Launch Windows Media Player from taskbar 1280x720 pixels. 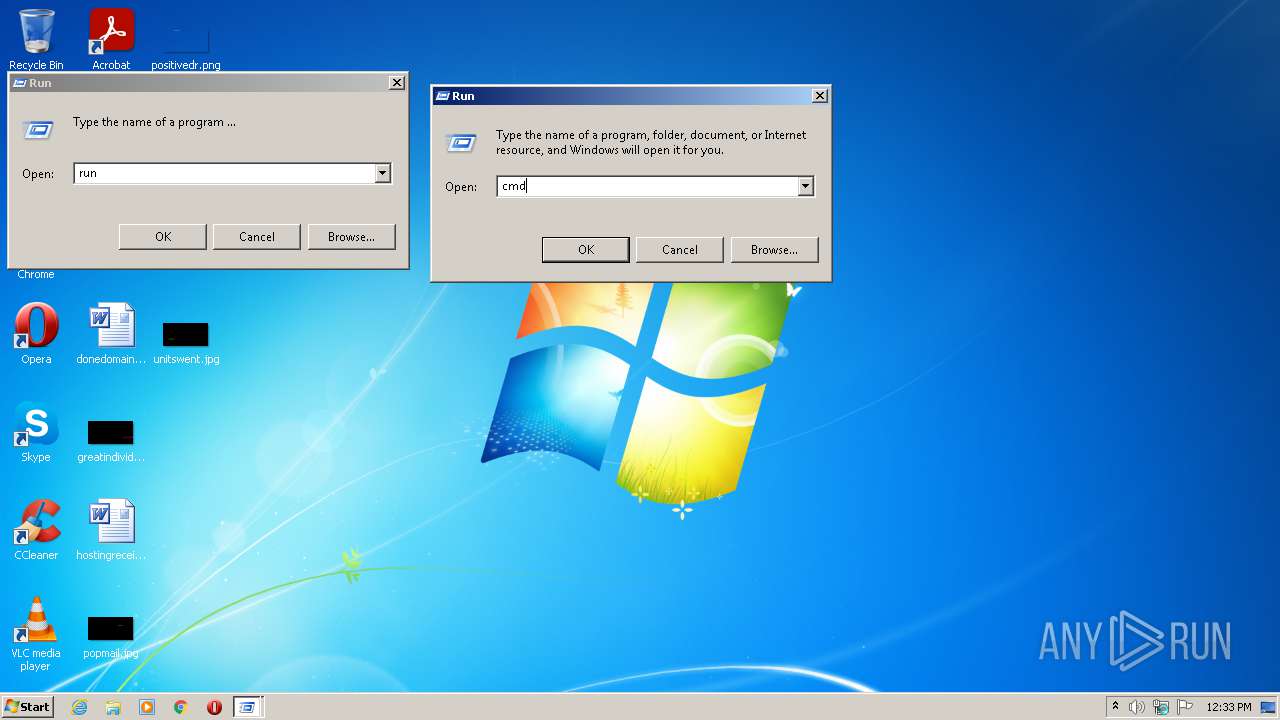tap(147, 707)
